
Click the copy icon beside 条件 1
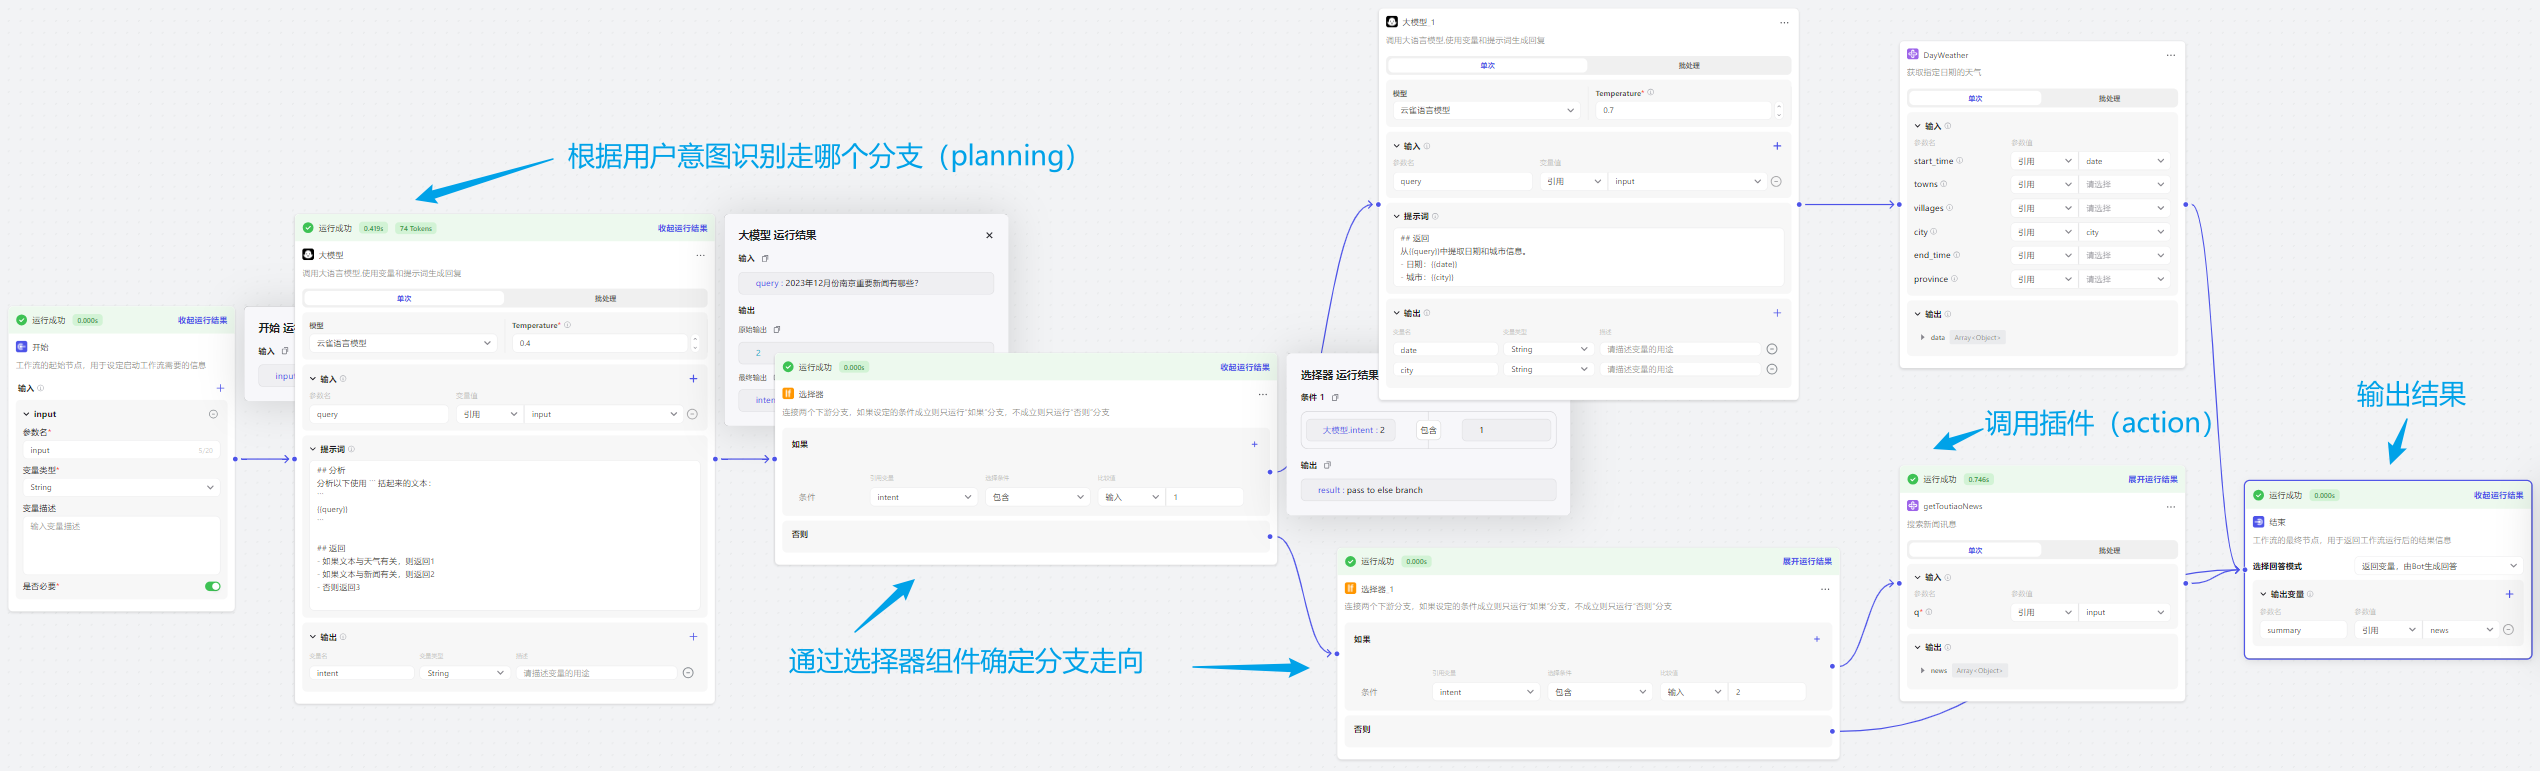click(1335, 398)
